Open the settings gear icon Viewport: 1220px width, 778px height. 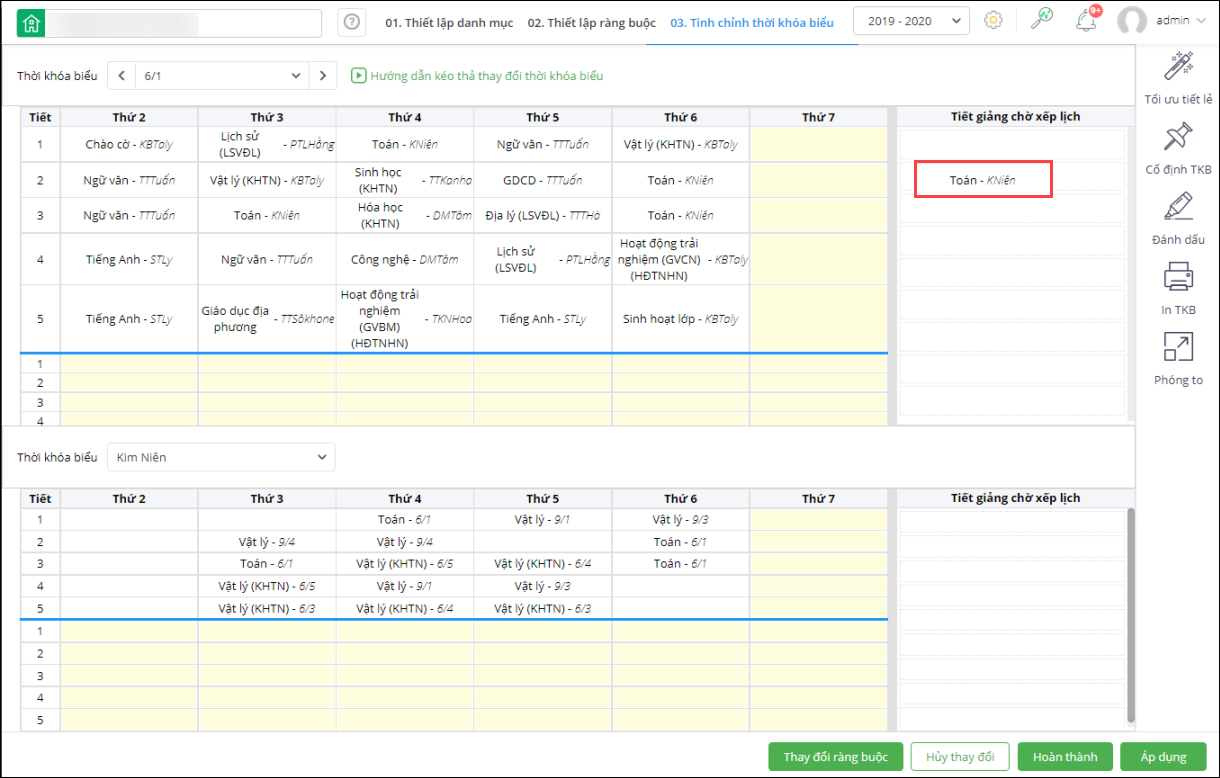point(993,21)
